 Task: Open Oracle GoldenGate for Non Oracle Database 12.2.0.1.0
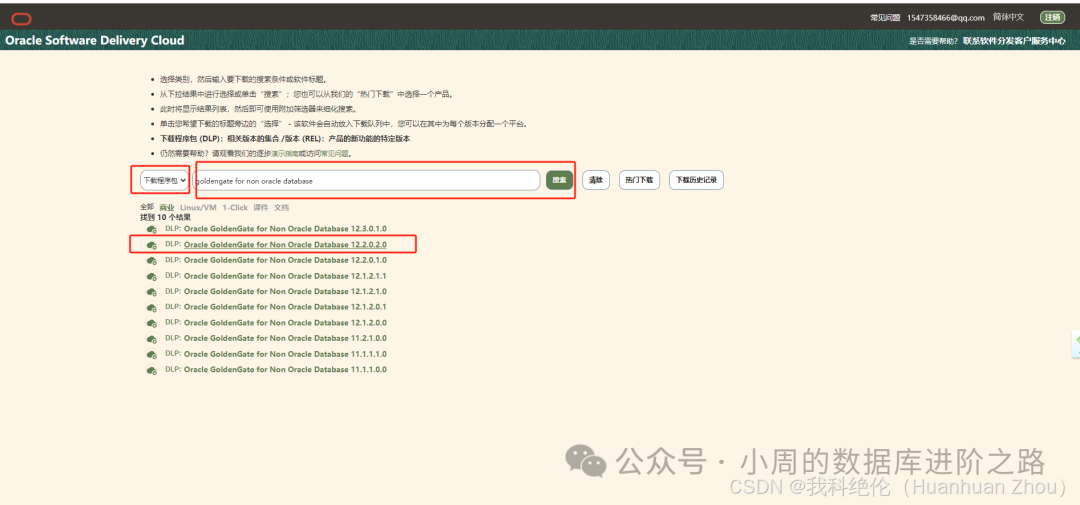[x=285, y=260]
